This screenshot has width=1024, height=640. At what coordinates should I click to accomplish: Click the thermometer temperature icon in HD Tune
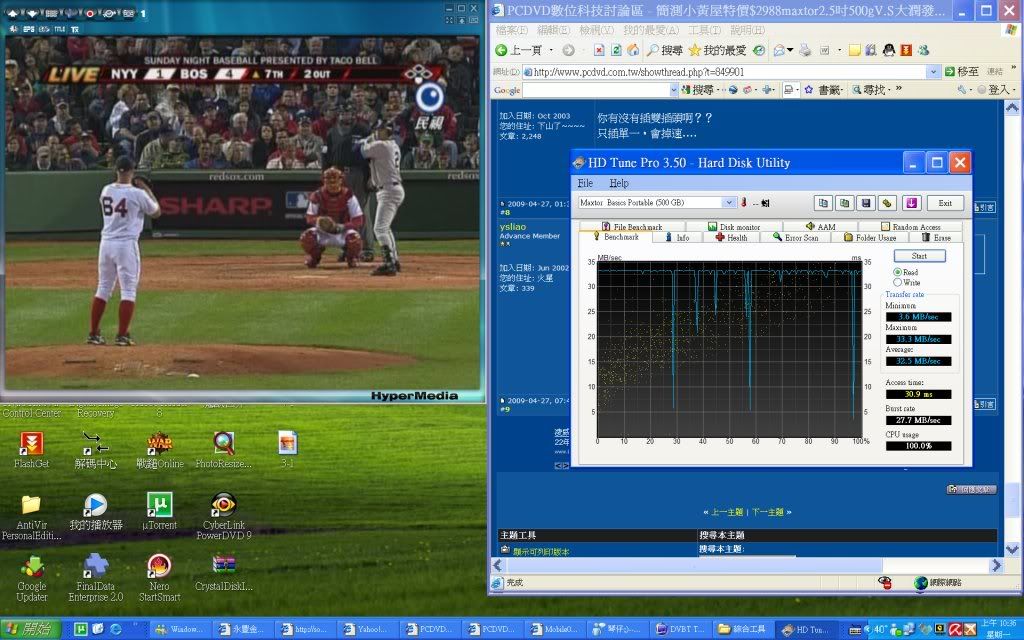(743, 203)
